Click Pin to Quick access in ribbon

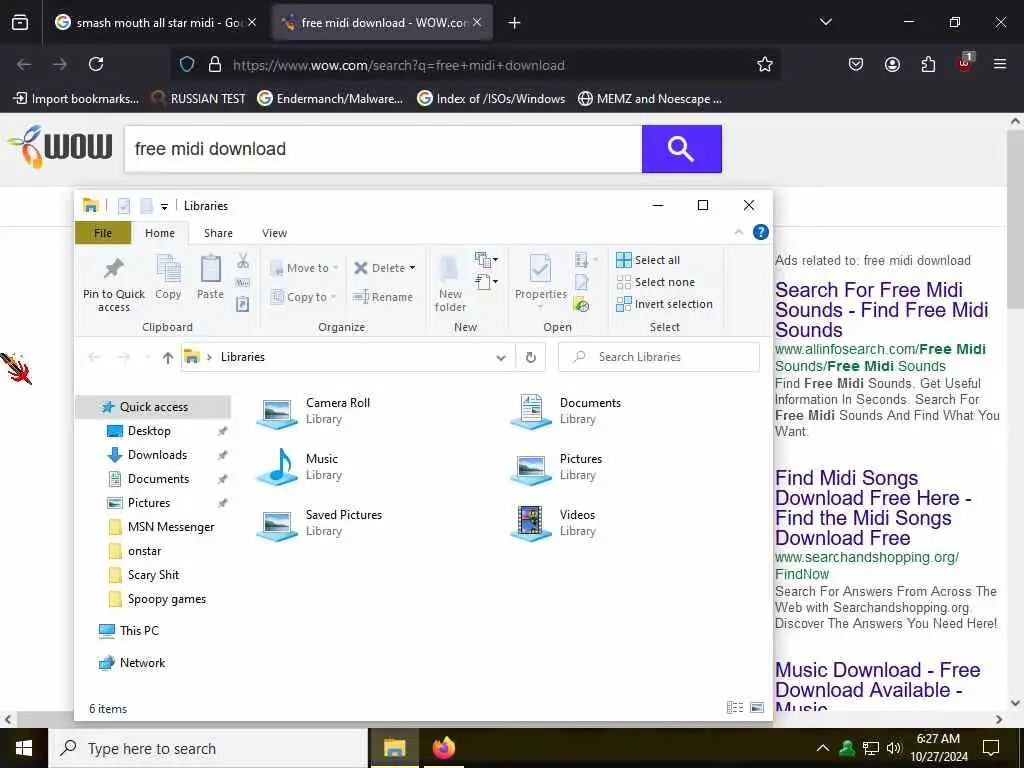(114, 283)
